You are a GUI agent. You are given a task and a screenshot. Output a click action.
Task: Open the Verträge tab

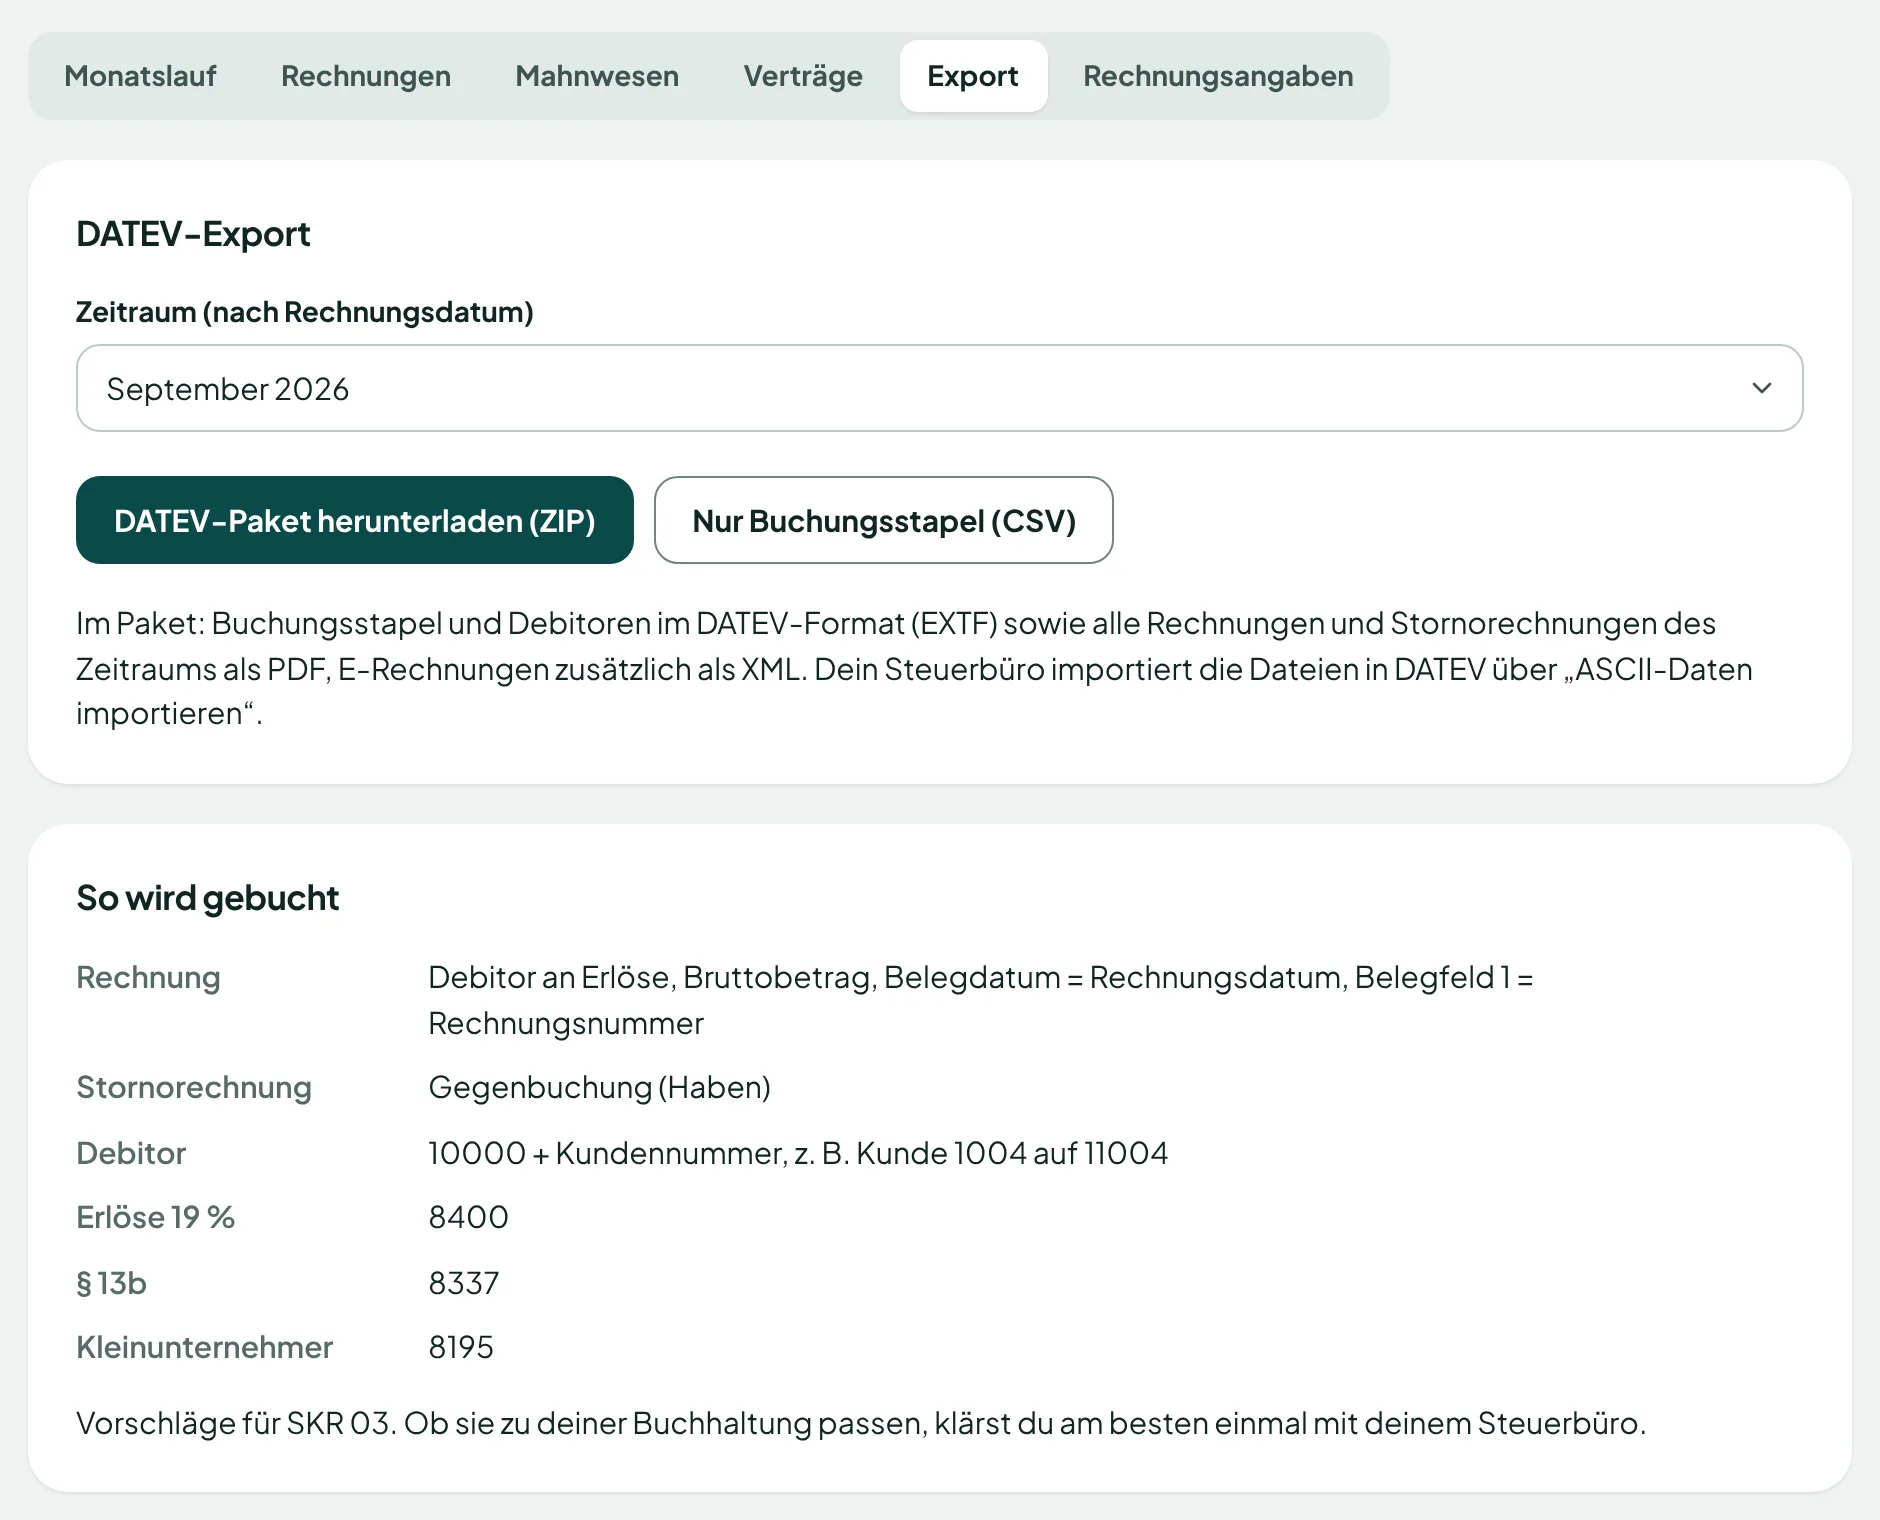pos(803,76)
